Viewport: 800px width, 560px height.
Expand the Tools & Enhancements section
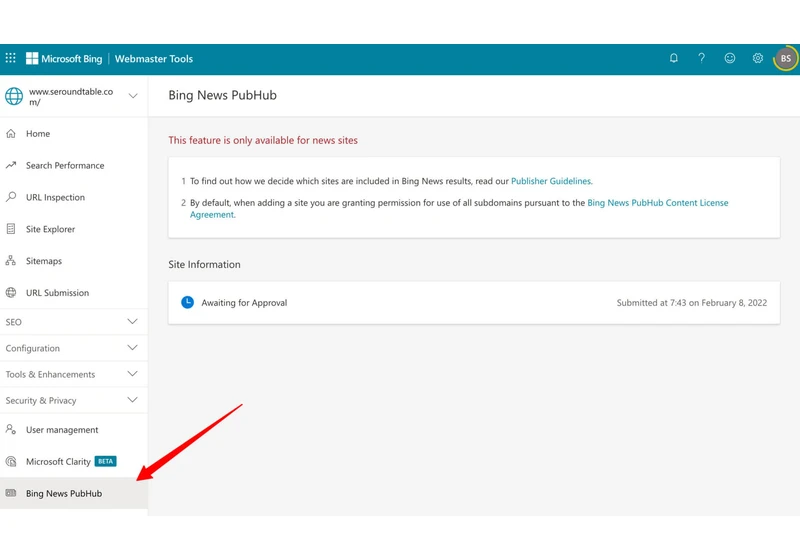click(74, 374)
